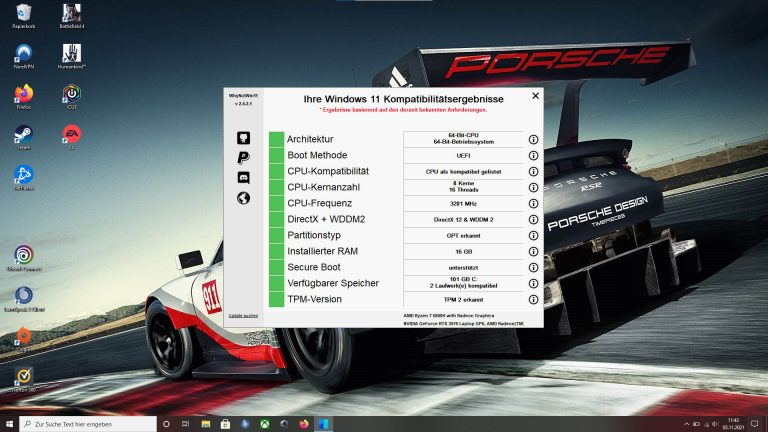
Task: Click the 'Update suchen' link
Action: coord(243,316)
